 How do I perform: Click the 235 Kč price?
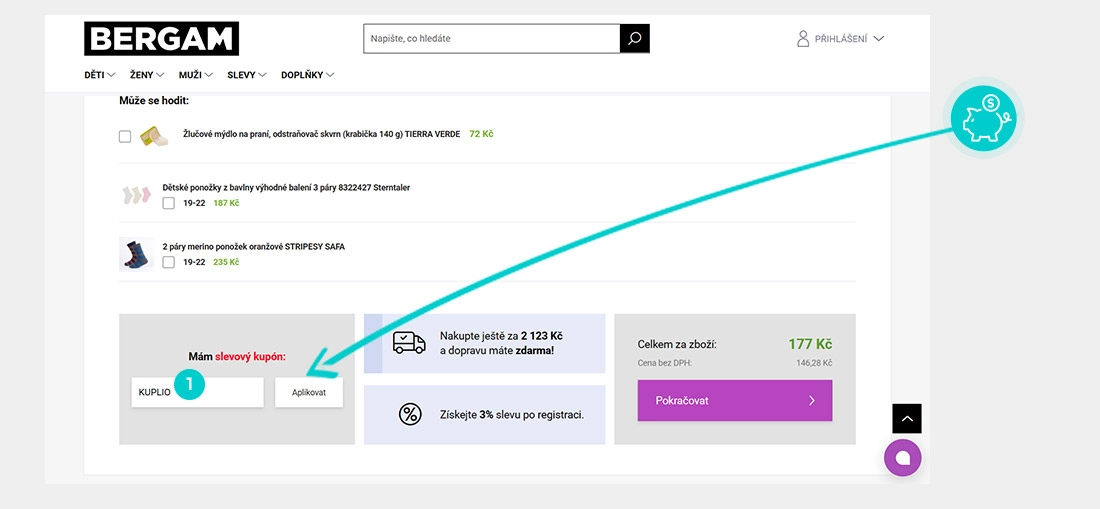(x=226, y=262)
